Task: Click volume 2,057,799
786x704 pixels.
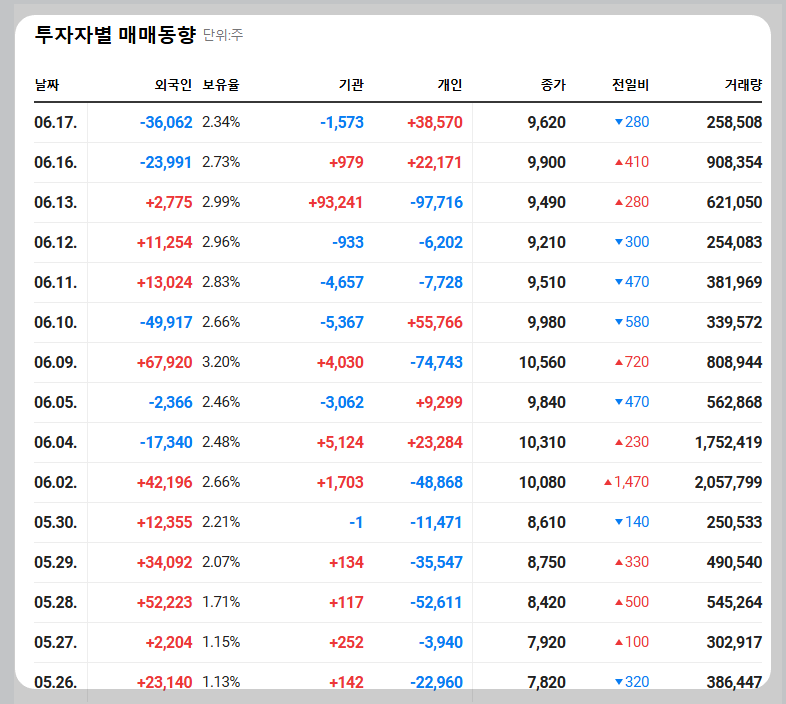Action: pos(728,483)
